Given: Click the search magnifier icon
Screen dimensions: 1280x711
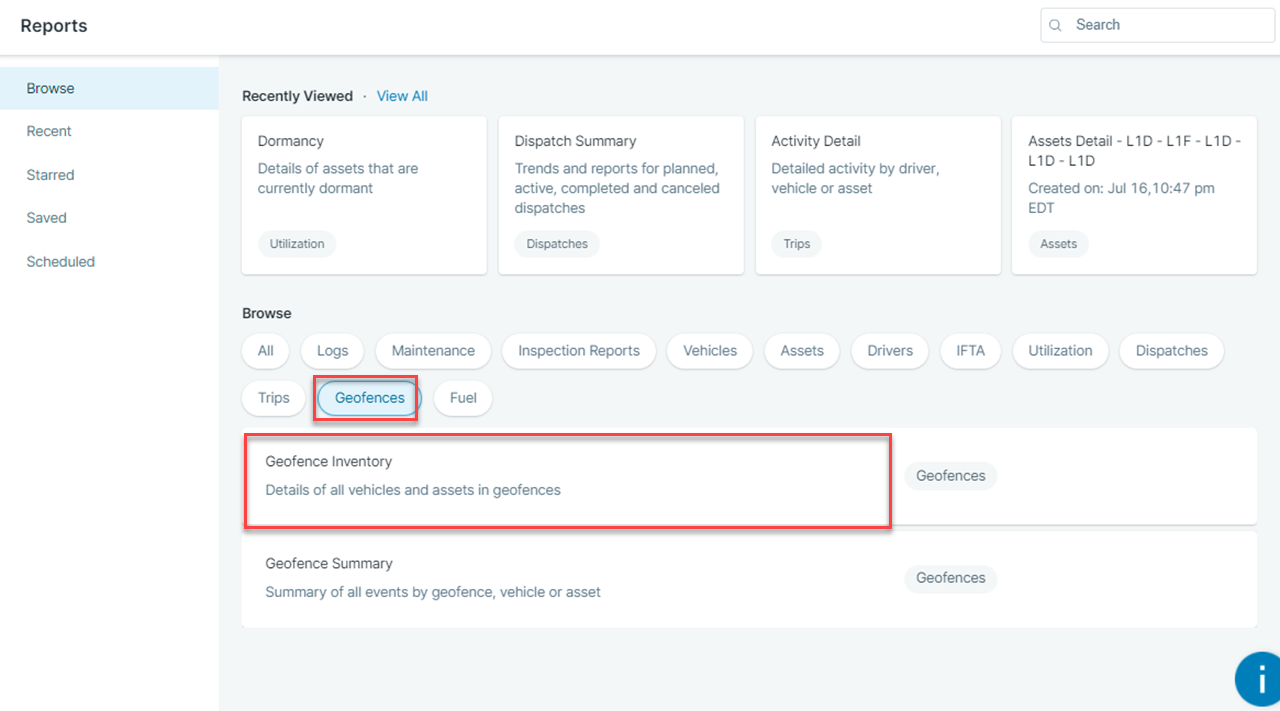Looking at the screenshot, I should pyautogui.click(x=1055, y=25).
